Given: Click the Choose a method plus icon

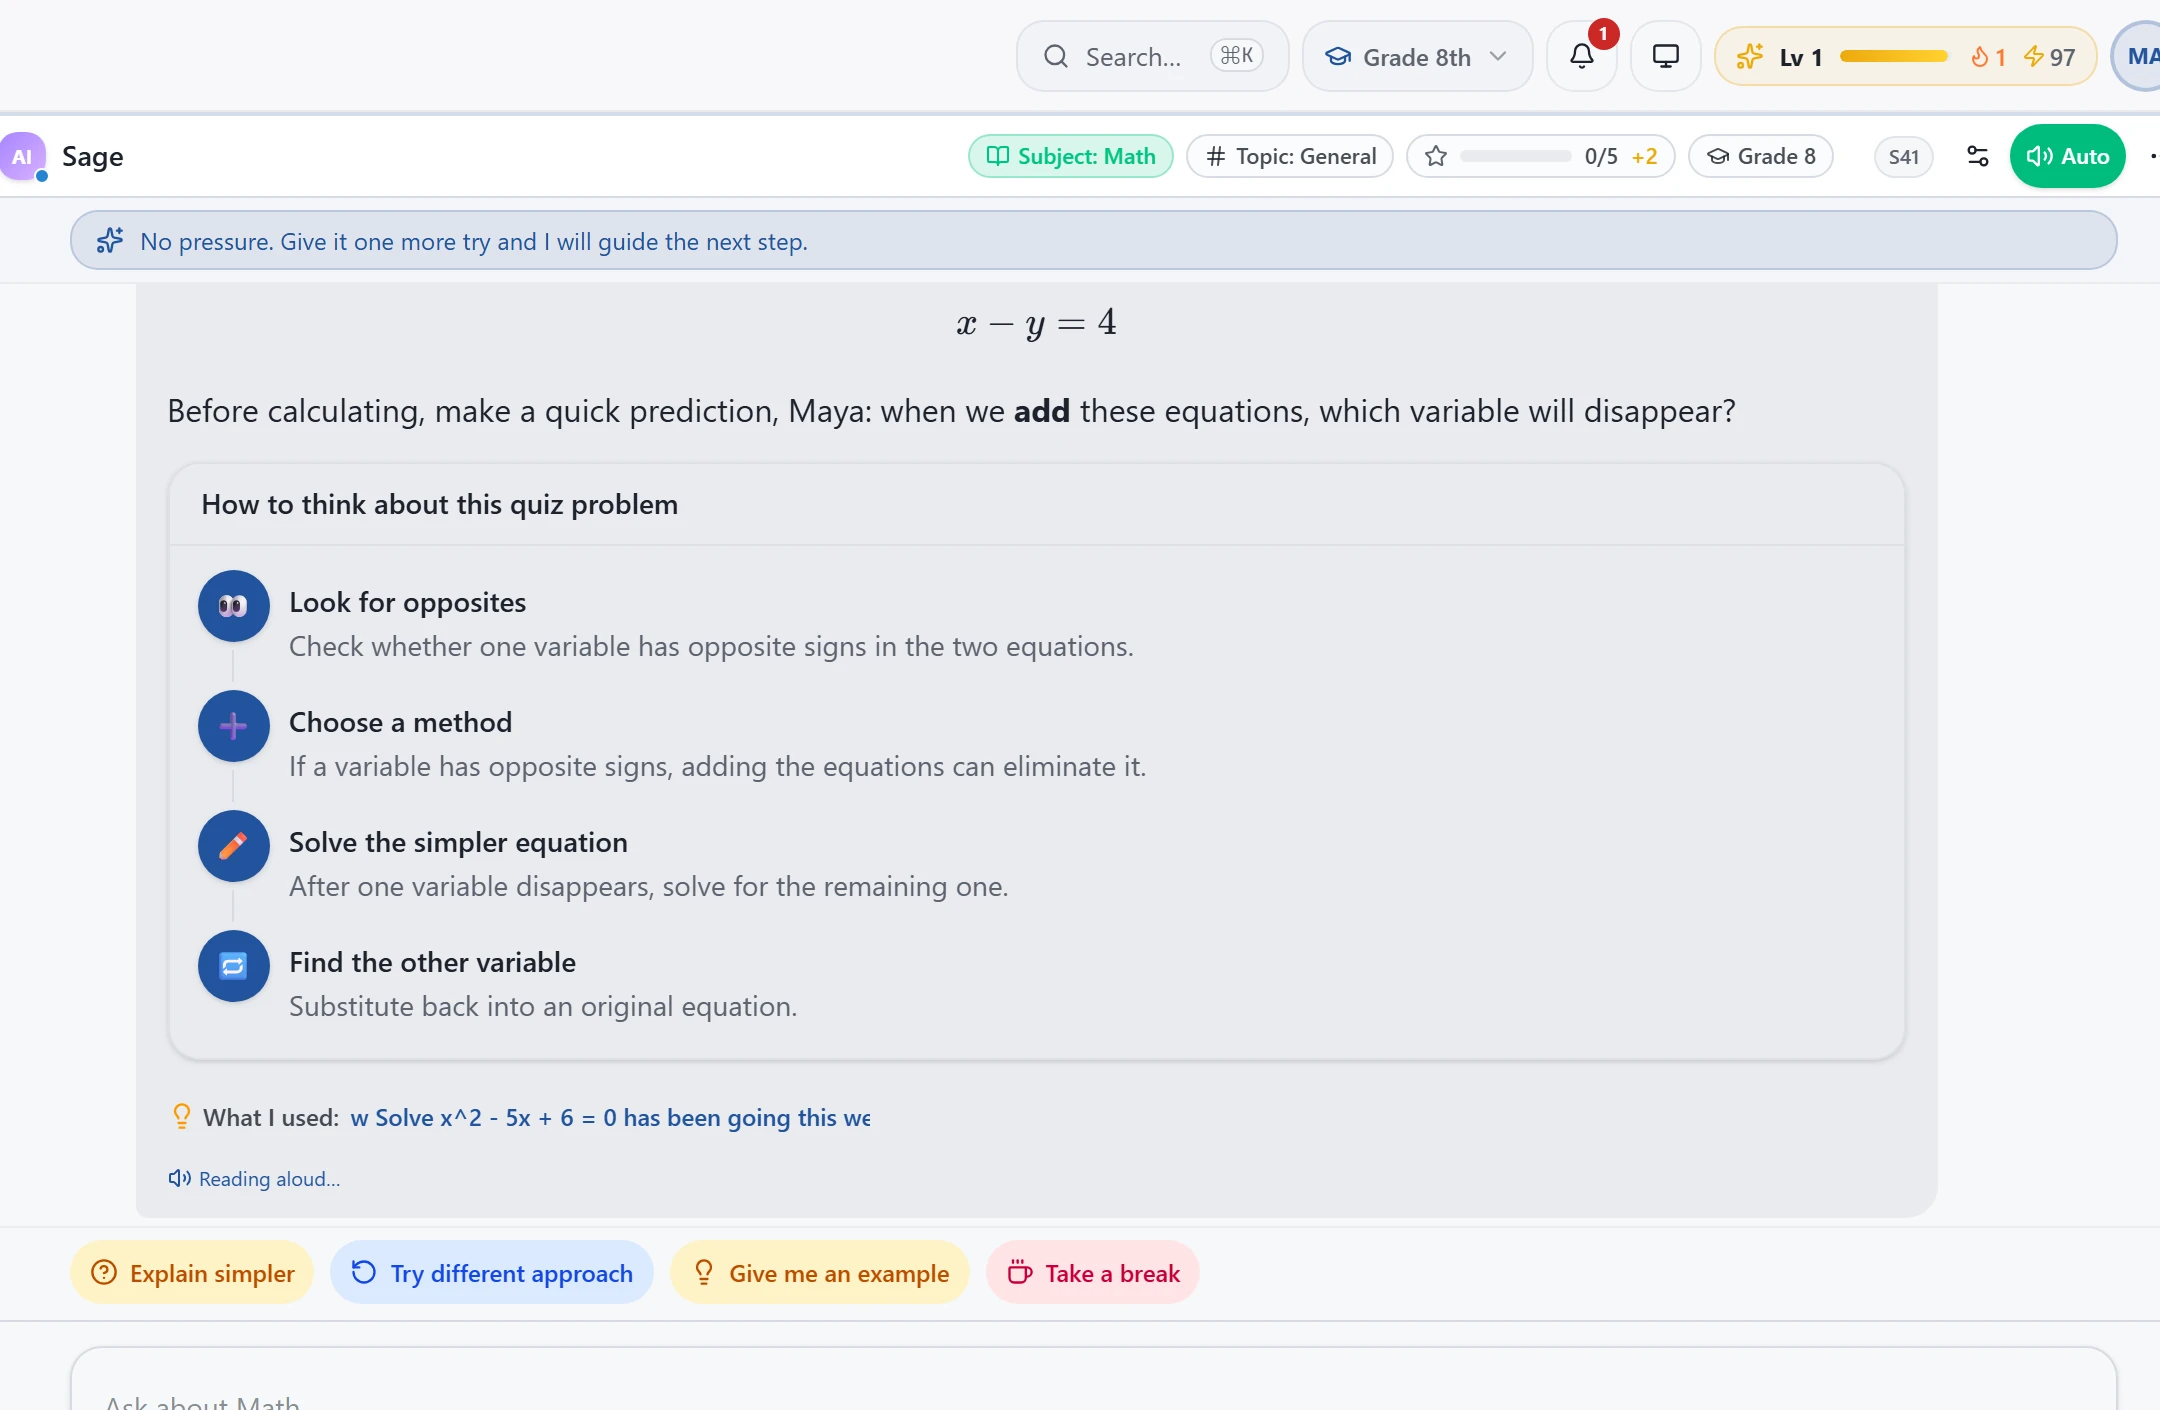Looking at the screenshot, I should click(233, 726).
